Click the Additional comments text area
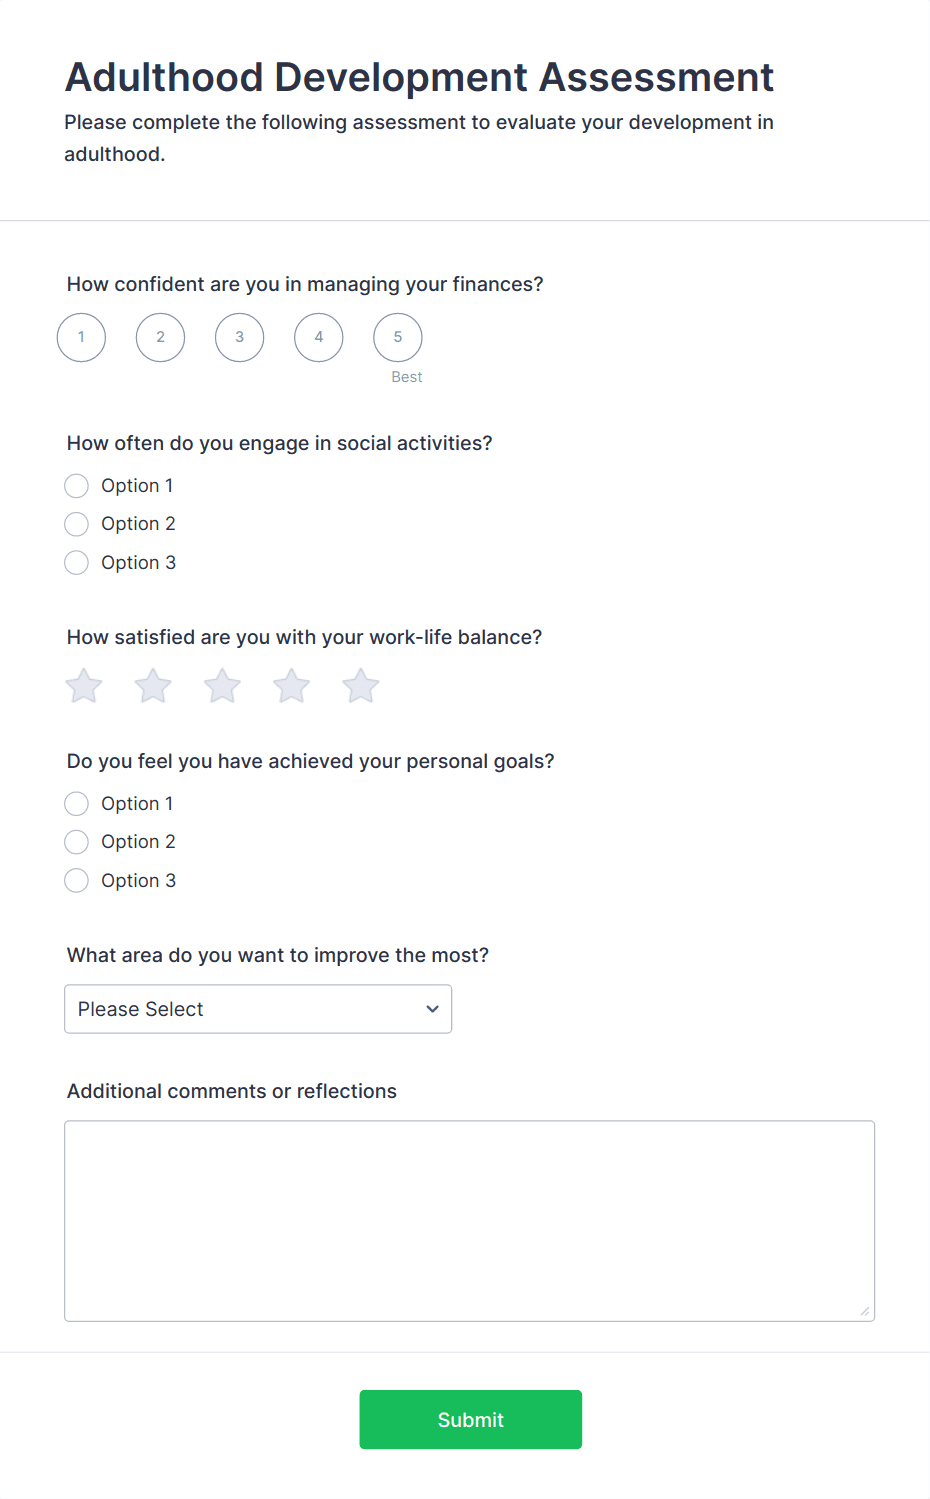Screen dimensions: 930x1499 (469, 1220)
